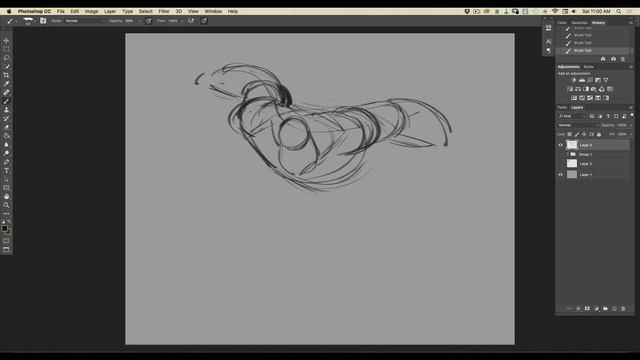Click the foreground color swatch

[x=4, y=229]
